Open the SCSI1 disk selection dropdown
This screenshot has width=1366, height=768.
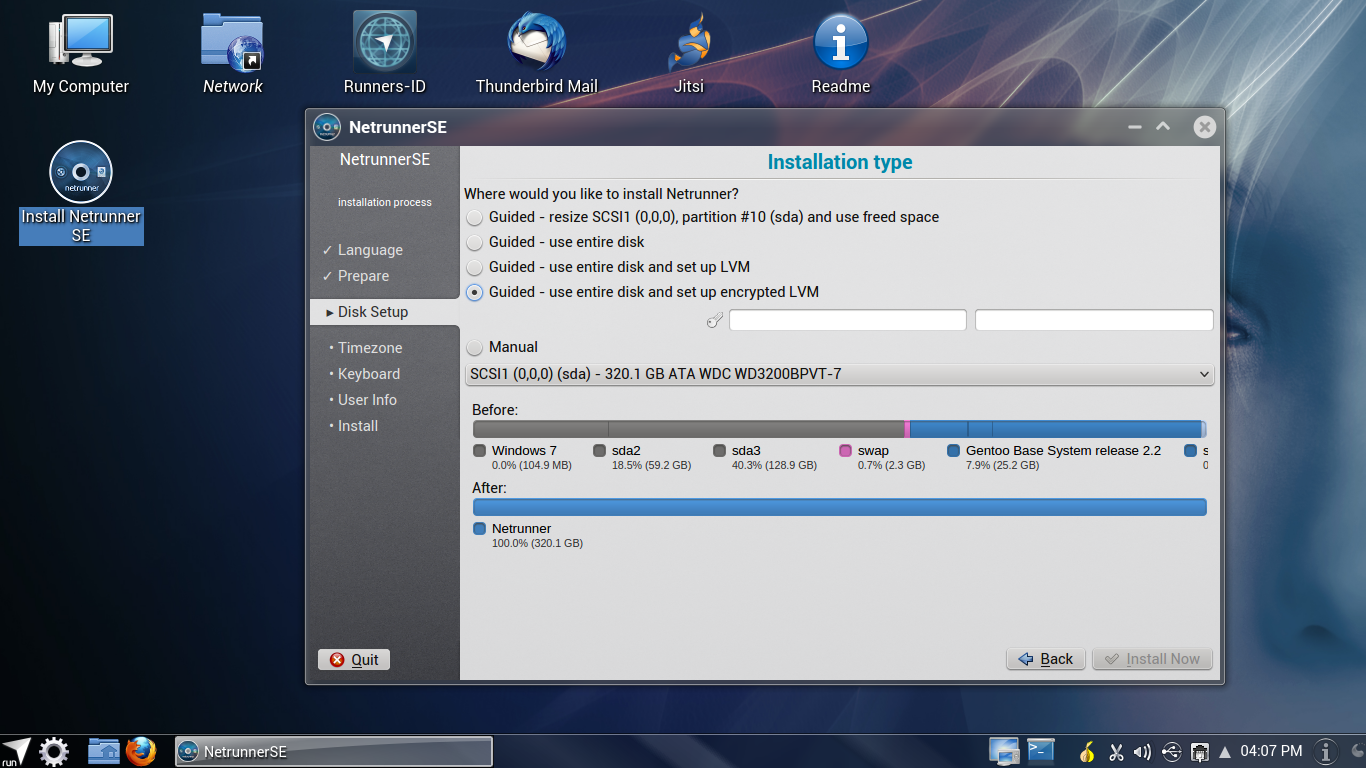tap(840, 374)
